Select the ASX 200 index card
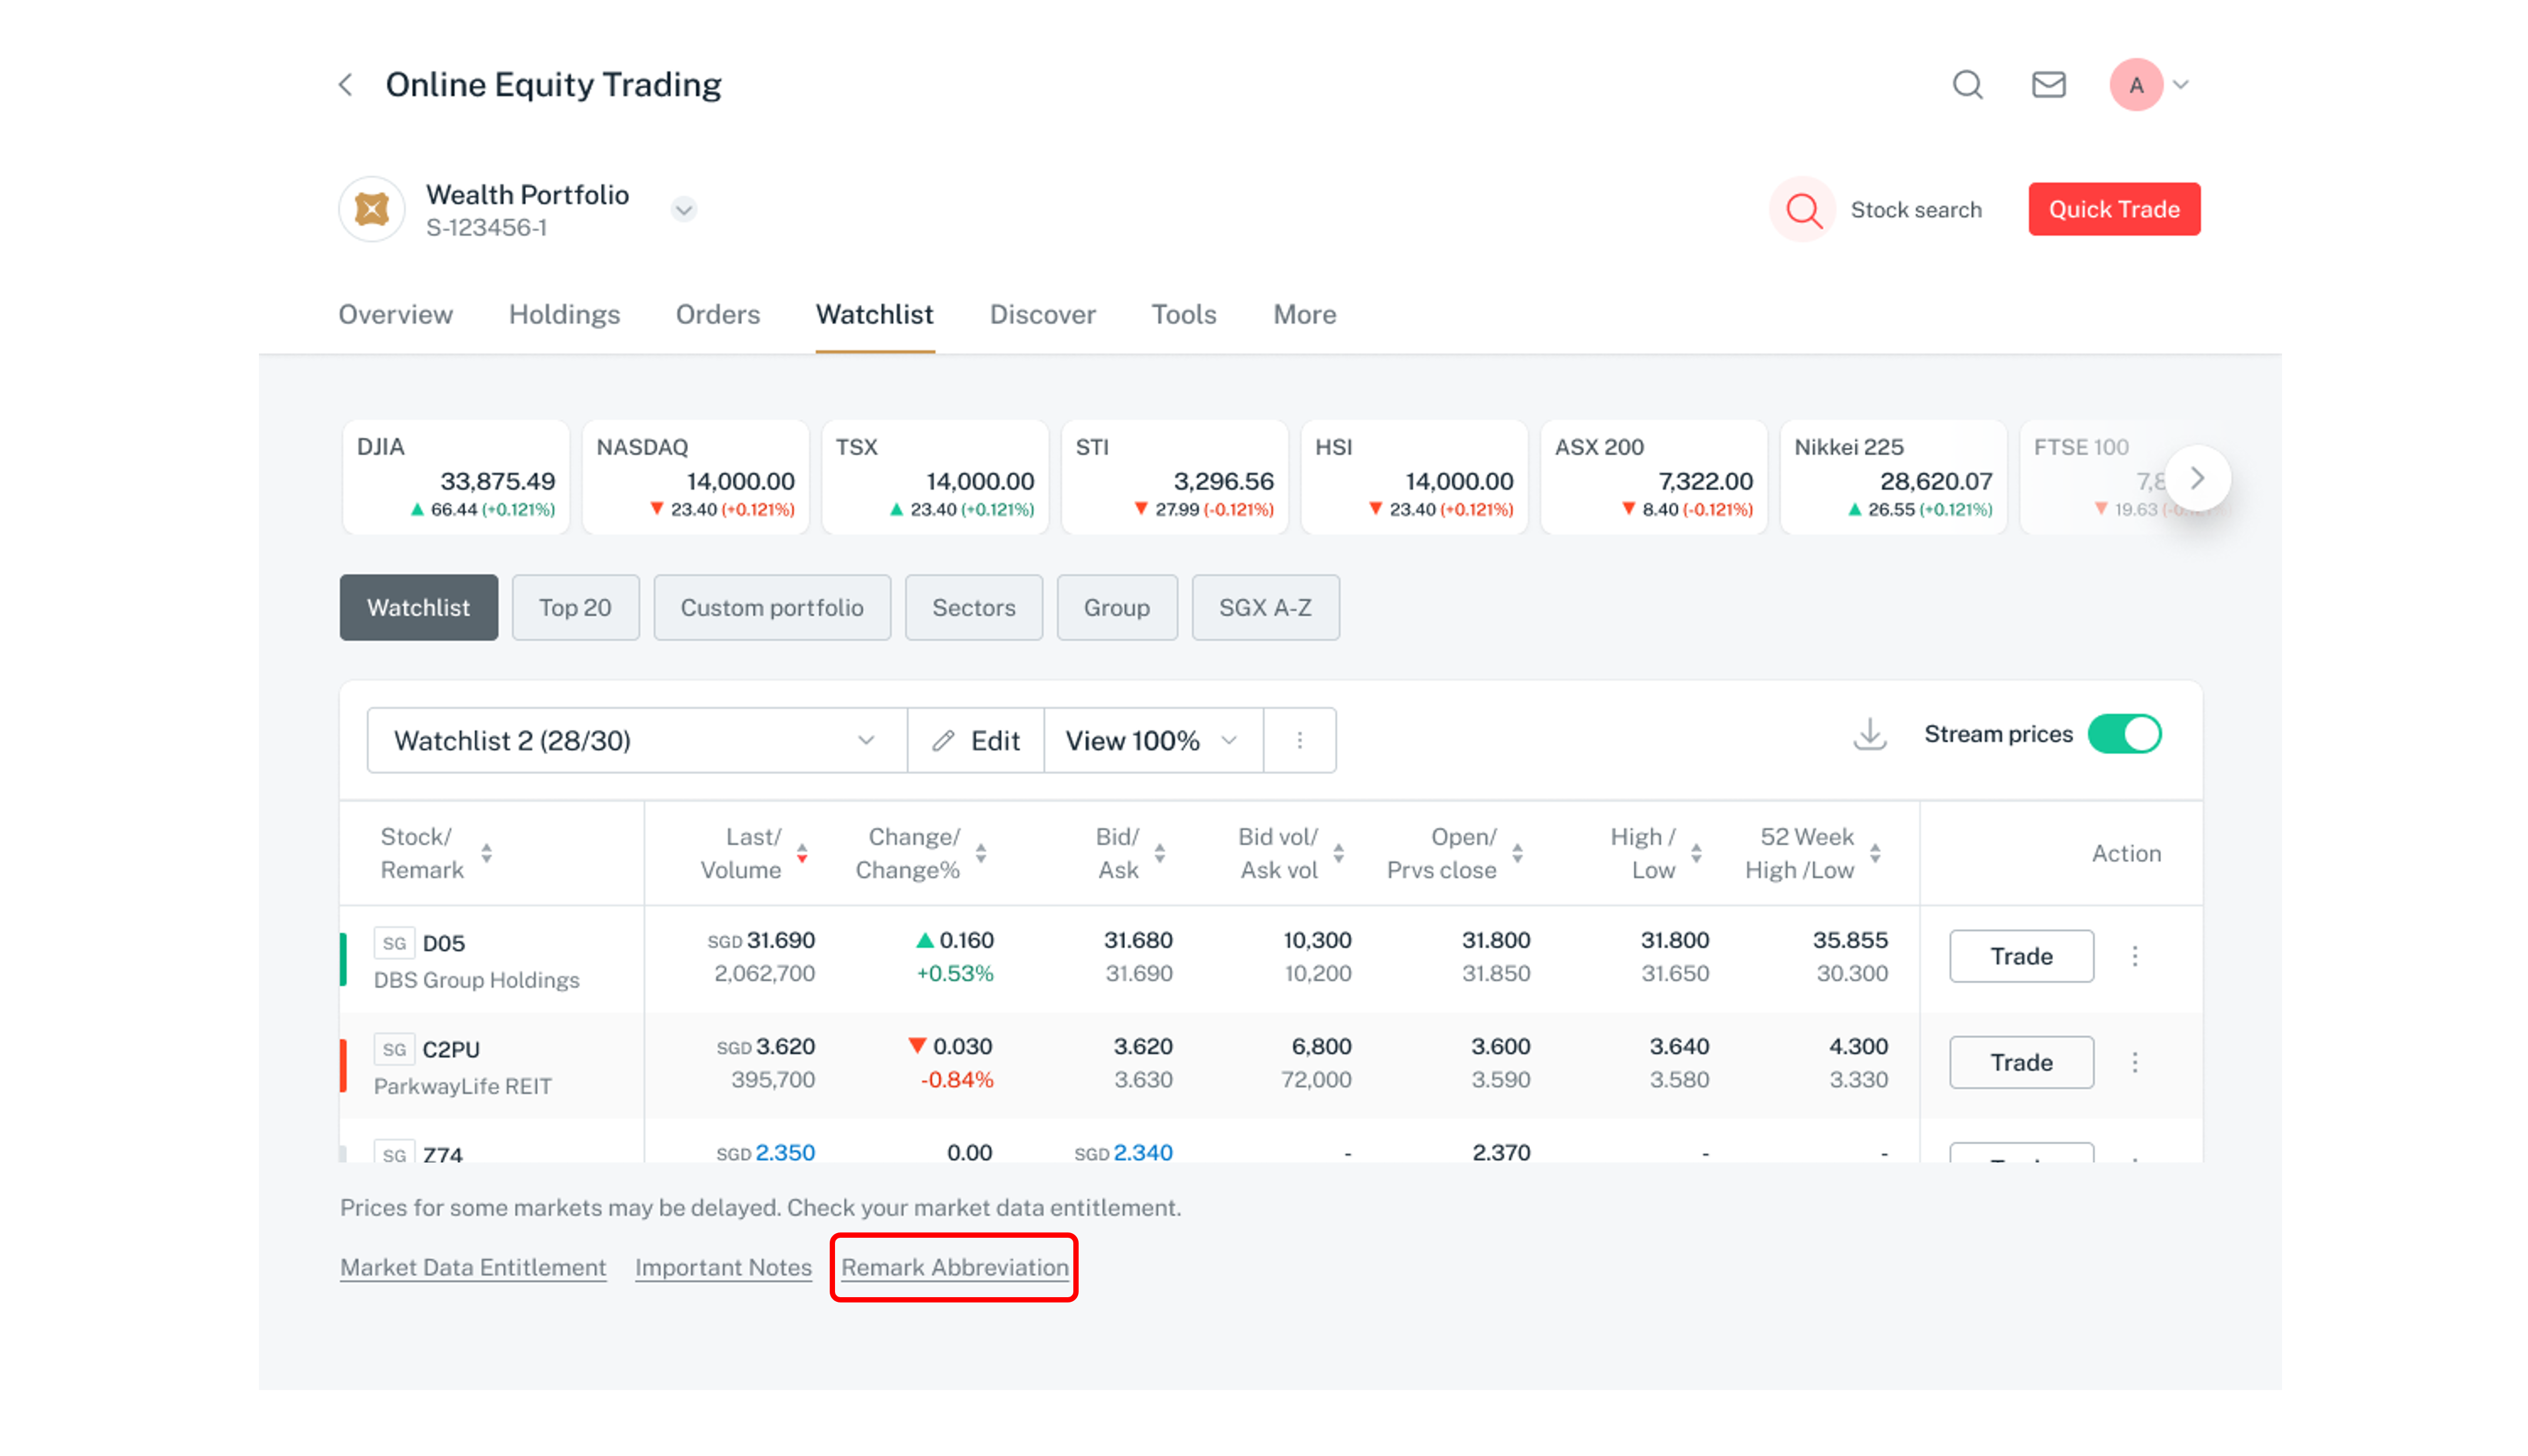Screen dimensions: 2528x1456 click(1653, 477)
